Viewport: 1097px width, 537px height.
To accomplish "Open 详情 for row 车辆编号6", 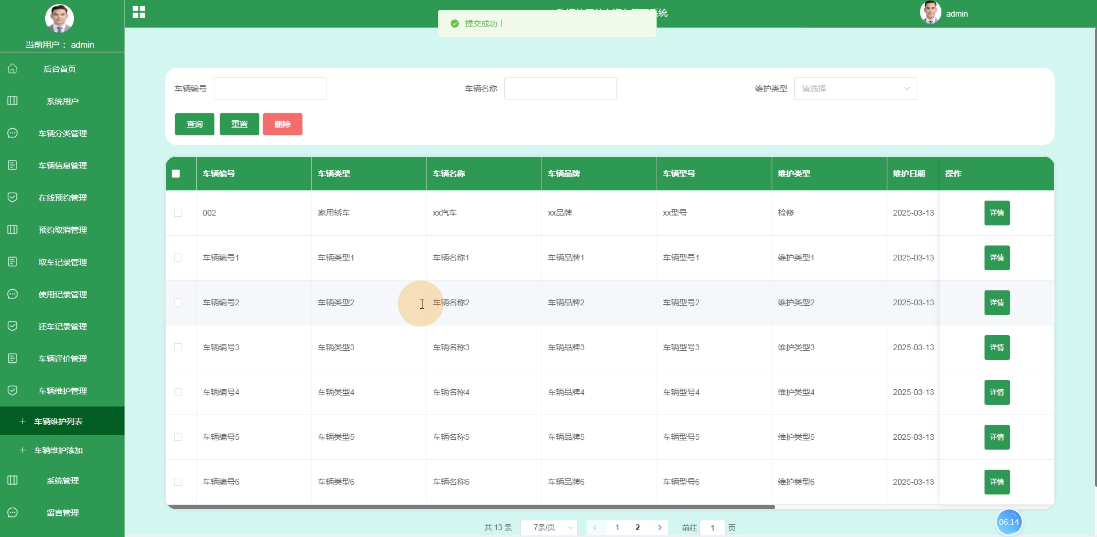I will (997, 482).
